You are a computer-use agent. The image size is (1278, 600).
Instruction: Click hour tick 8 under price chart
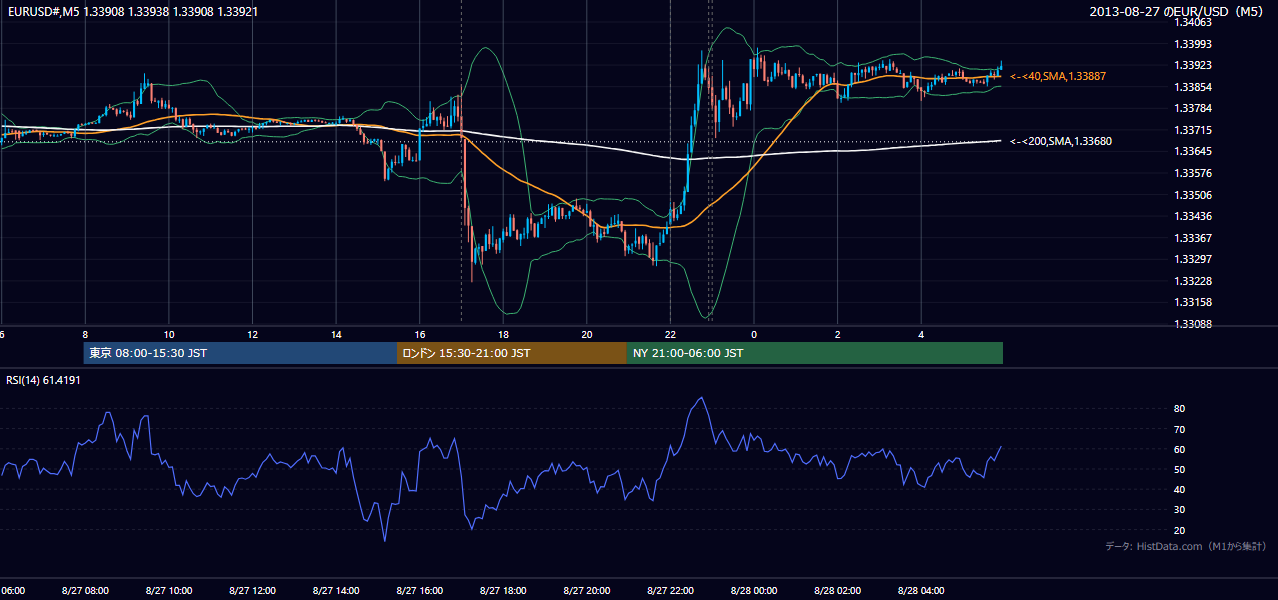tap(85, 334)
